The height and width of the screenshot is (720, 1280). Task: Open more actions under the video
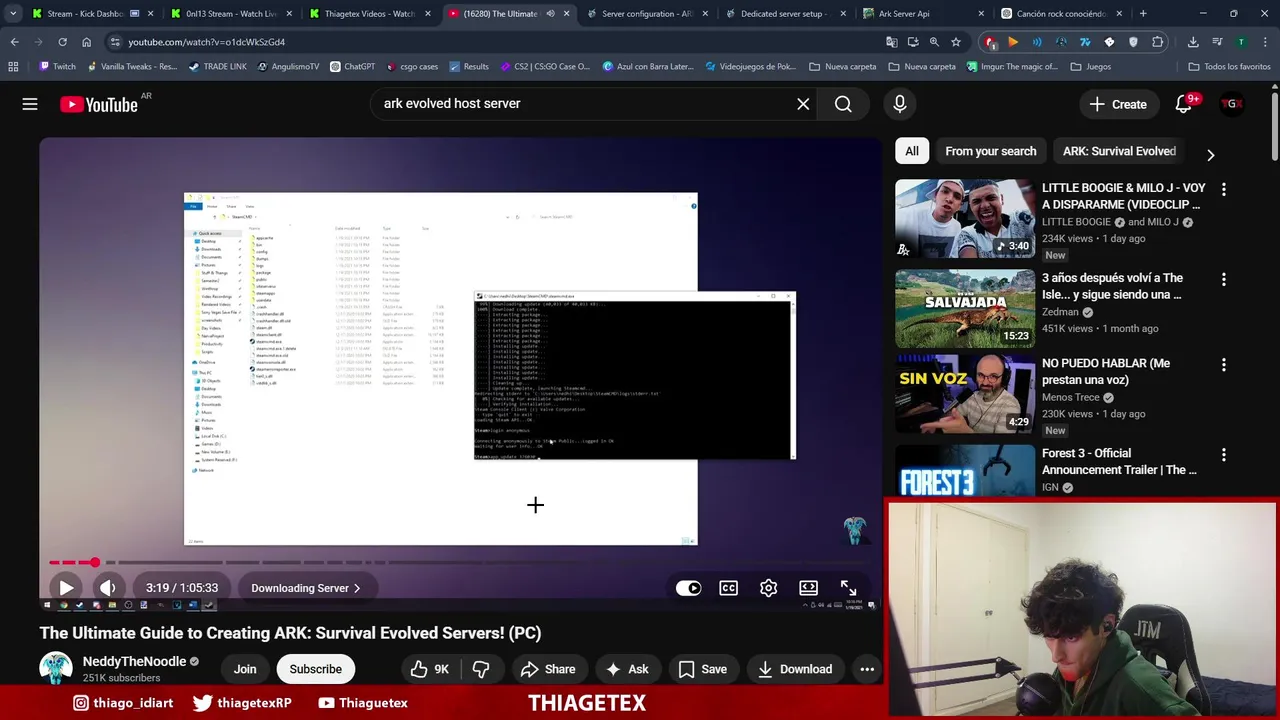click(867, 669)
